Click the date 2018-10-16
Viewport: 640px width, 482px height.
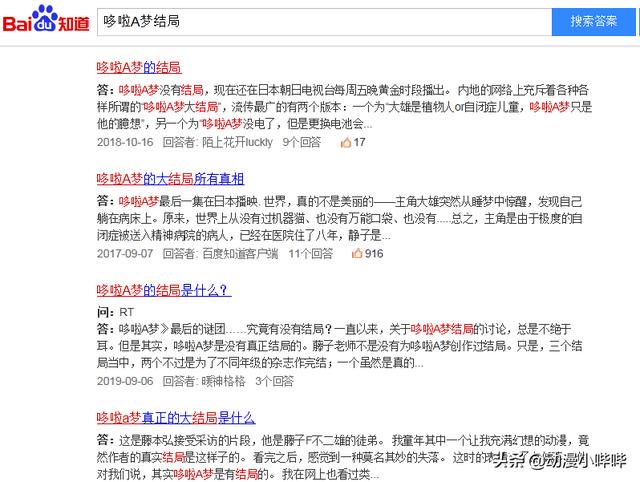pos(125,142)
